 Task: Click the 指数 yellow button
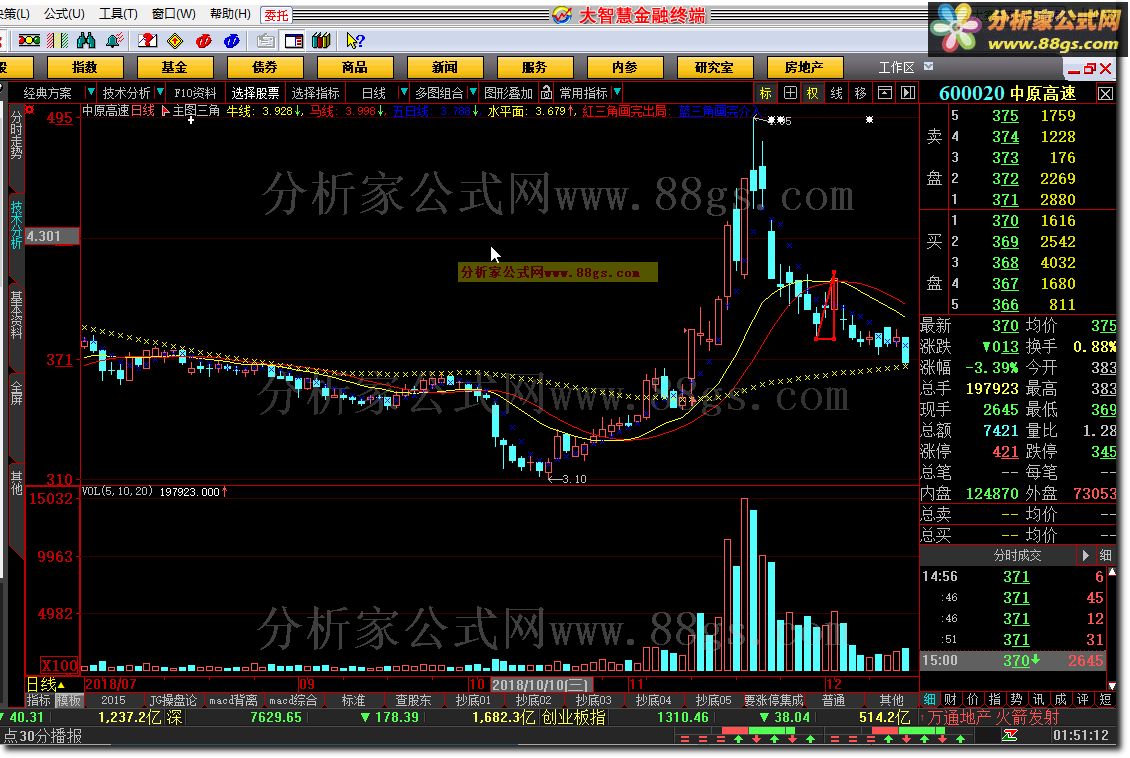(85, 67)
